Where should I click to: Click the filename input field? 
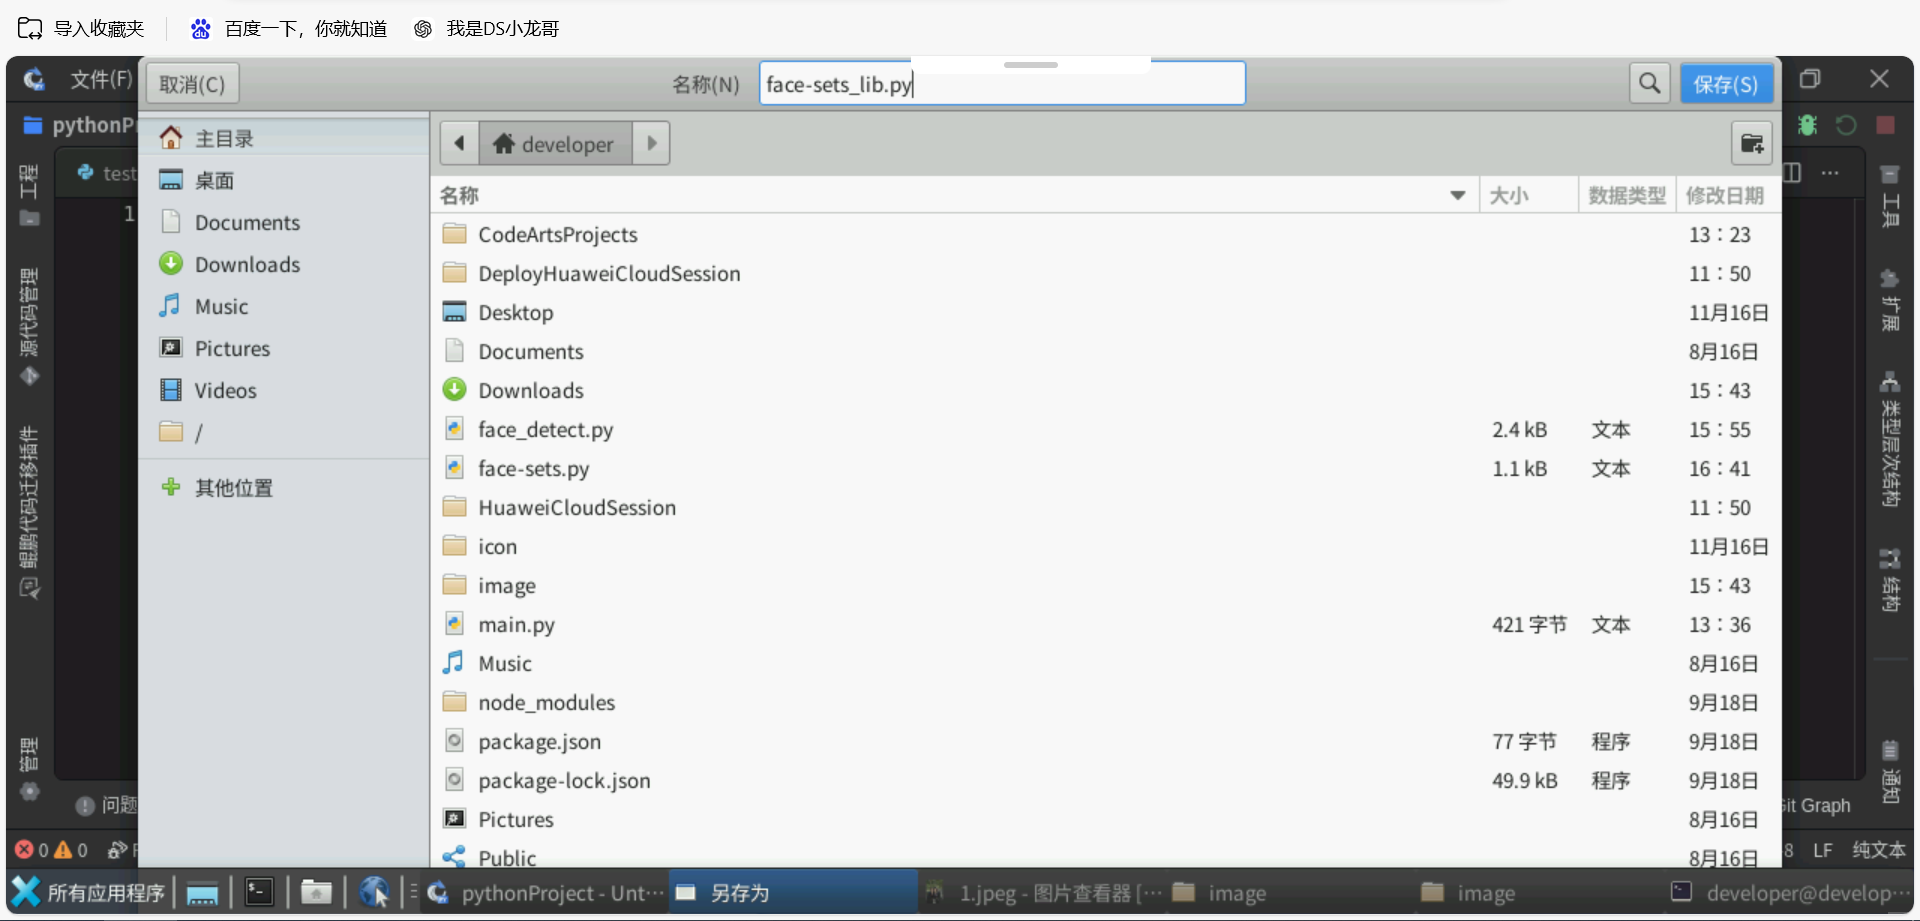click(1001, 84)
